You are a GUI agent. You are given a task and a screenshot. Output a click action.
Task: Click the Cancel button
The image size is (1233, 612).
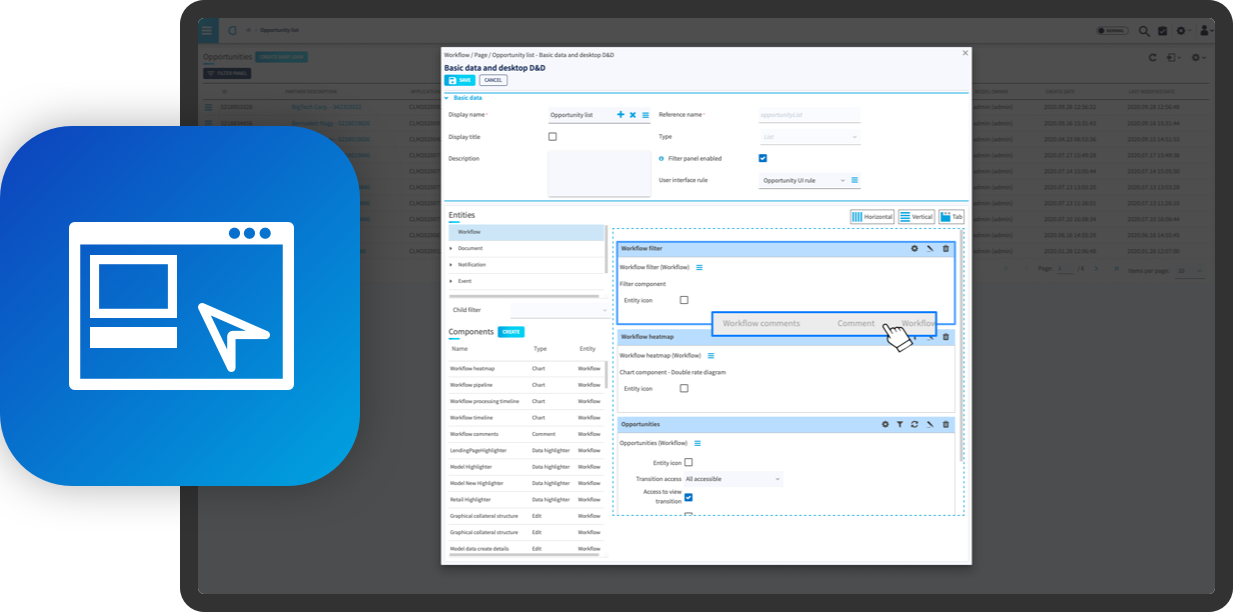493,80
